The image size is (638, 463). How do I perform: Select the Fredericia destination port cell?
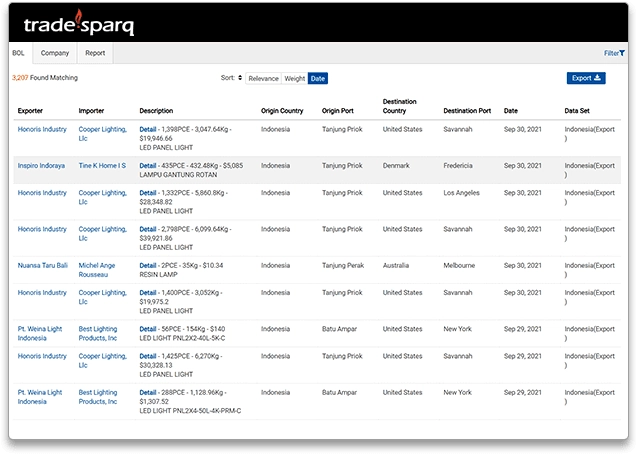point(458,166)
